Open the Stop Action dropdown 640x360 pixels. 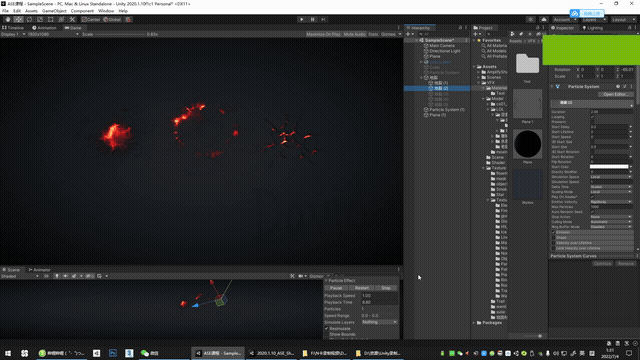pos(611,217)
